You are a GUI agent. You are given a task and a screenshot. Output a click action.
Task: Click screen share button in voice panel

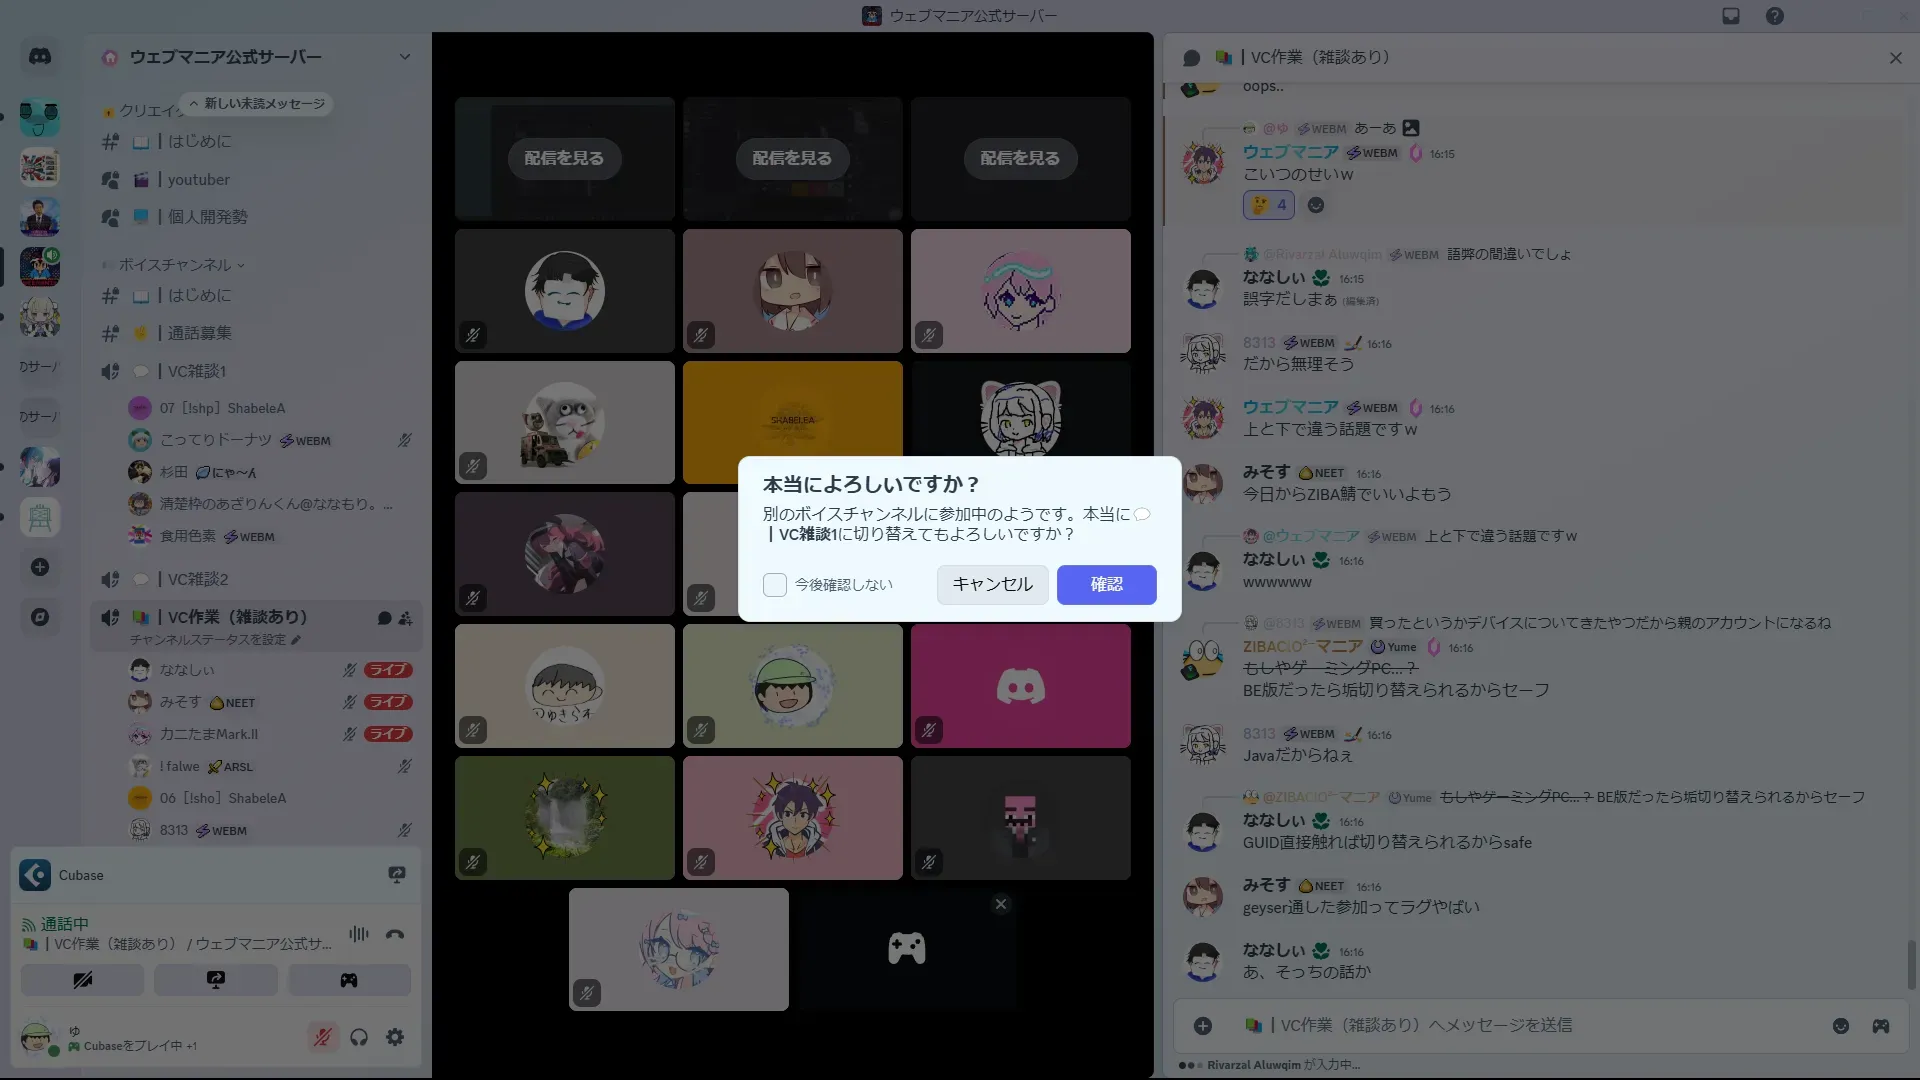216,980
